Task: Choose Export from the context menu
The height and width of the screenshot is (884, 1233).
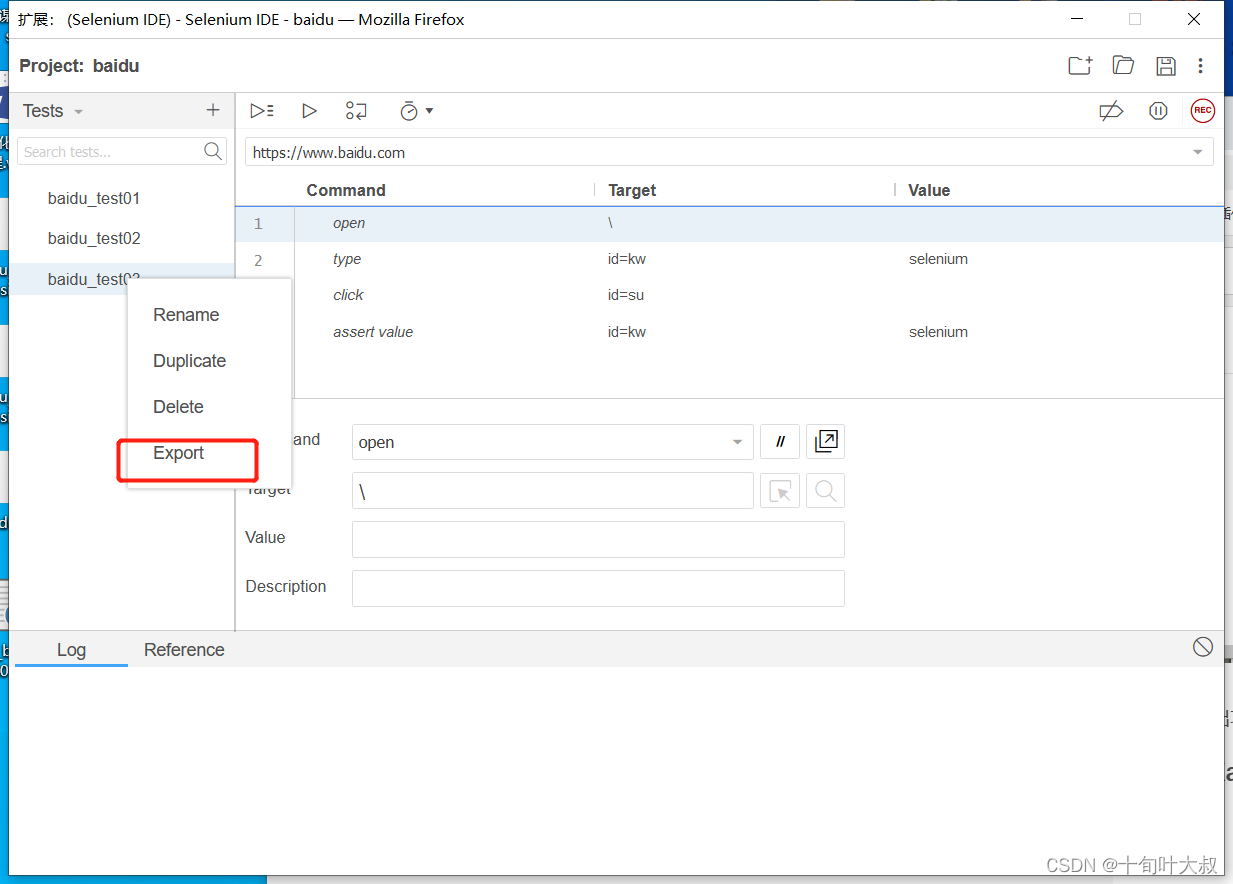Action: tap(178, 453)
